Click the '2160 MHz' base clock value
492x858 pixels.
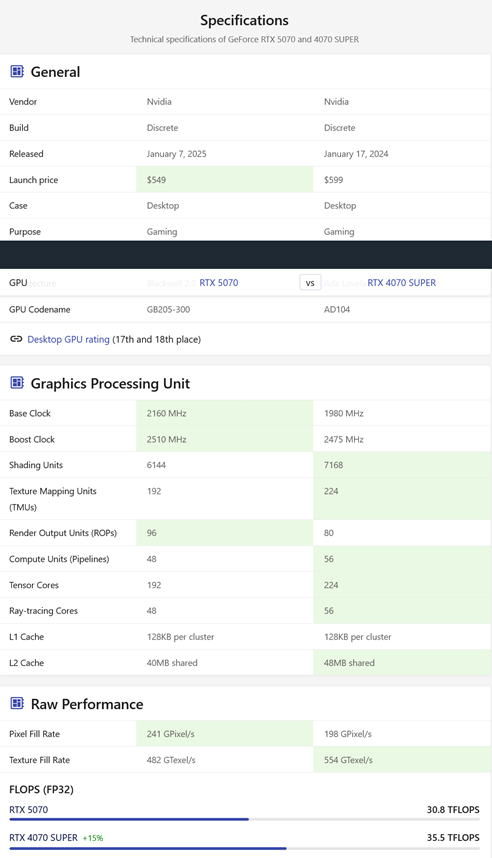tap(166, 414)
